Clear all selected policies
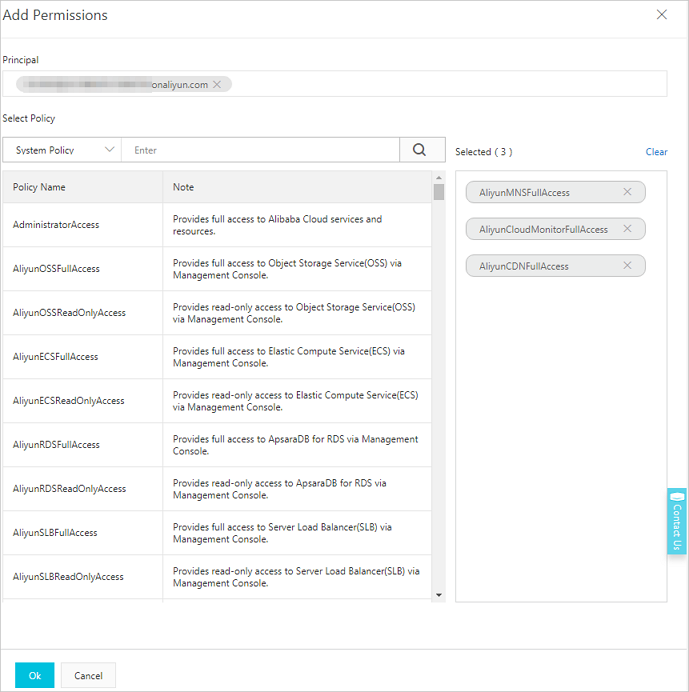 pyautogui.click(x=656, y=152)
